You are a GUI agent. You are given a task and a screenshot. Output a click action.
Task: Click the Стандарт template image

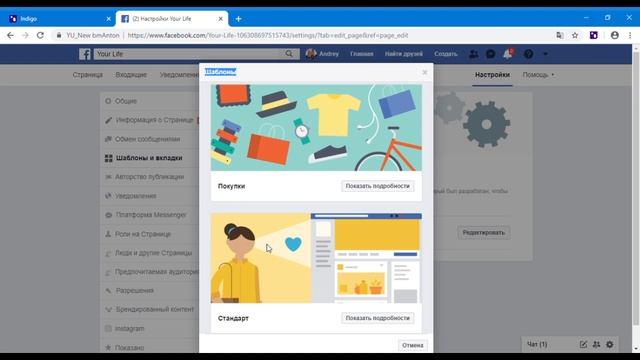coord(316,258)
